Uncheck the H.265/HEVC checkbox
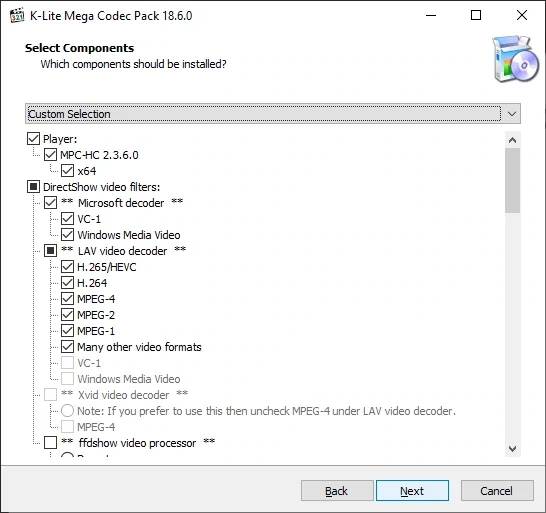 click(x=68, y=267)
